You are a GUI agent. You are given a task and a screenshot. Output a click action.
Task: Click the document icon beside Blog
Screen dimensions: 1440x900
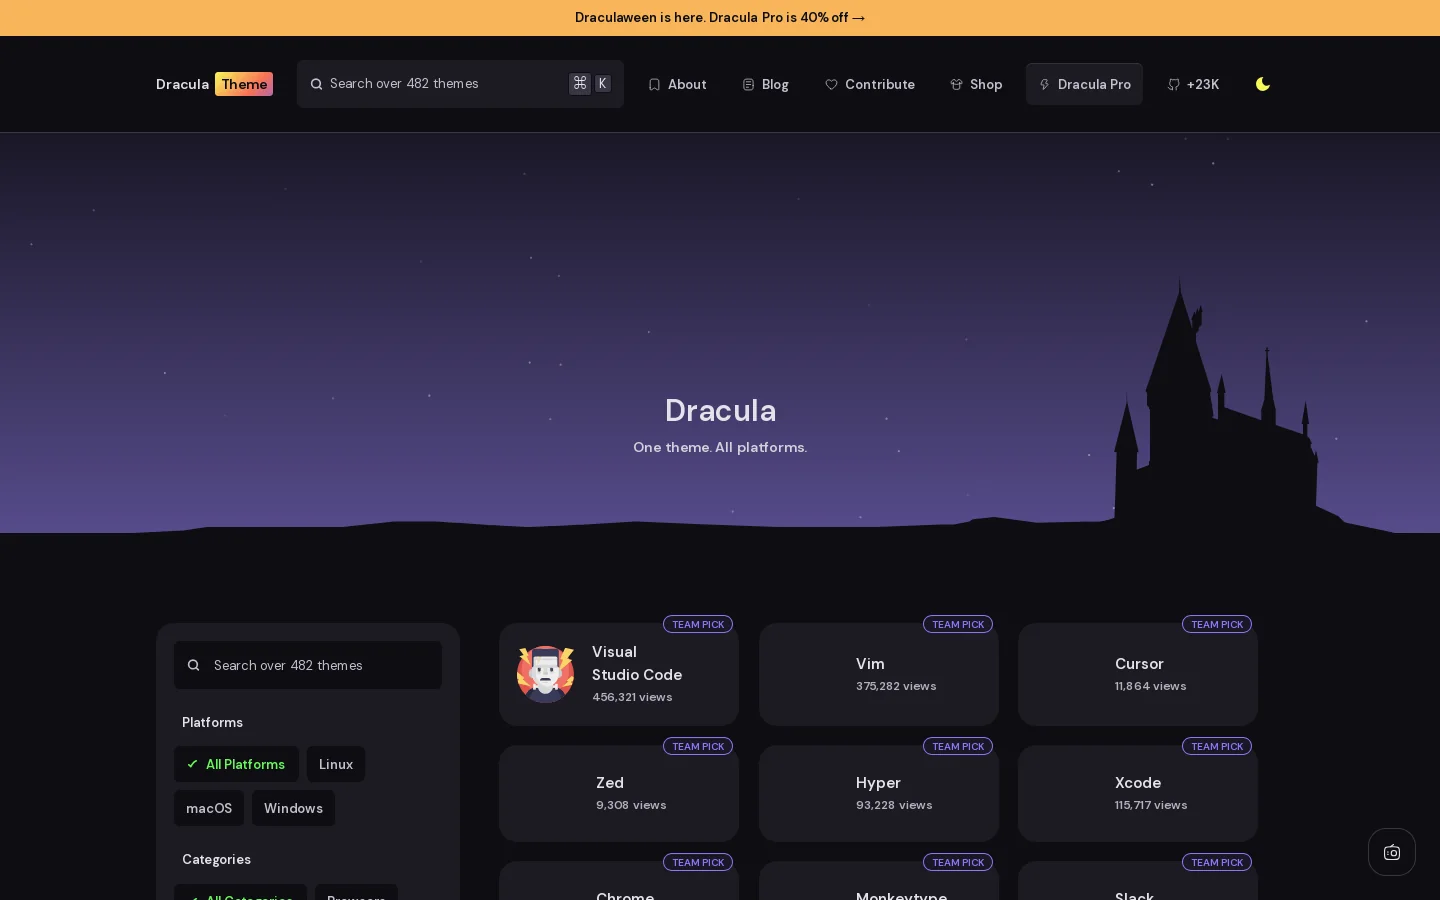tap(748, 85)
